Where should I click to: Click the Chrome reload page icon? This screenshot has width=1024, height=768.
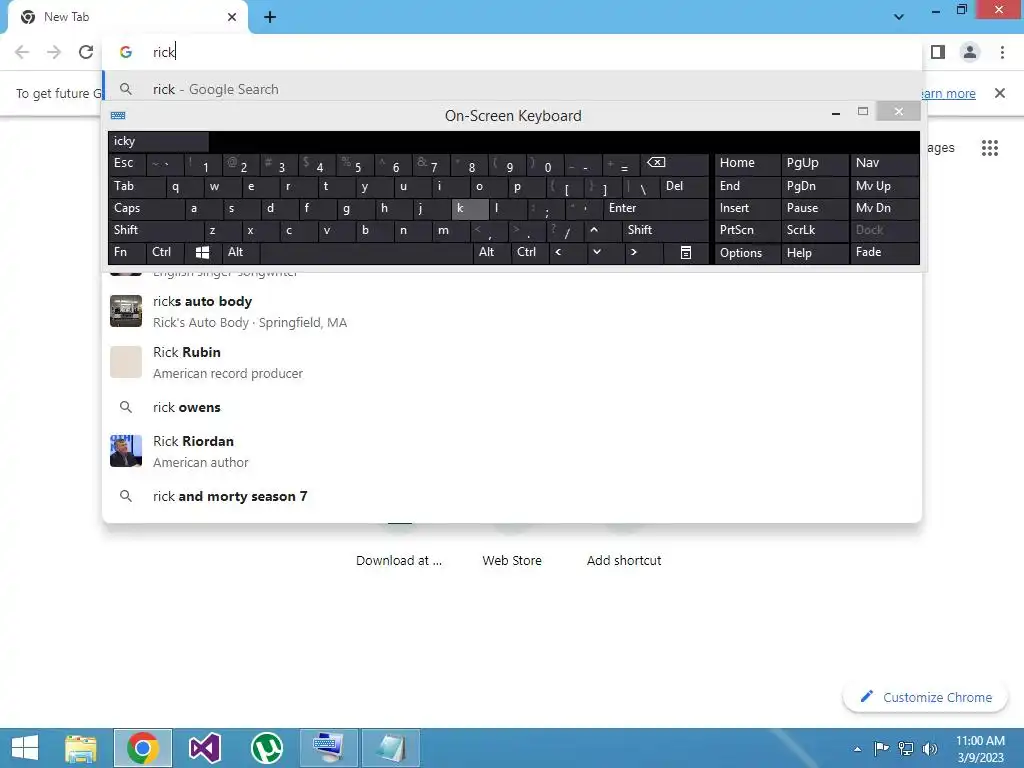coord(86,52)
